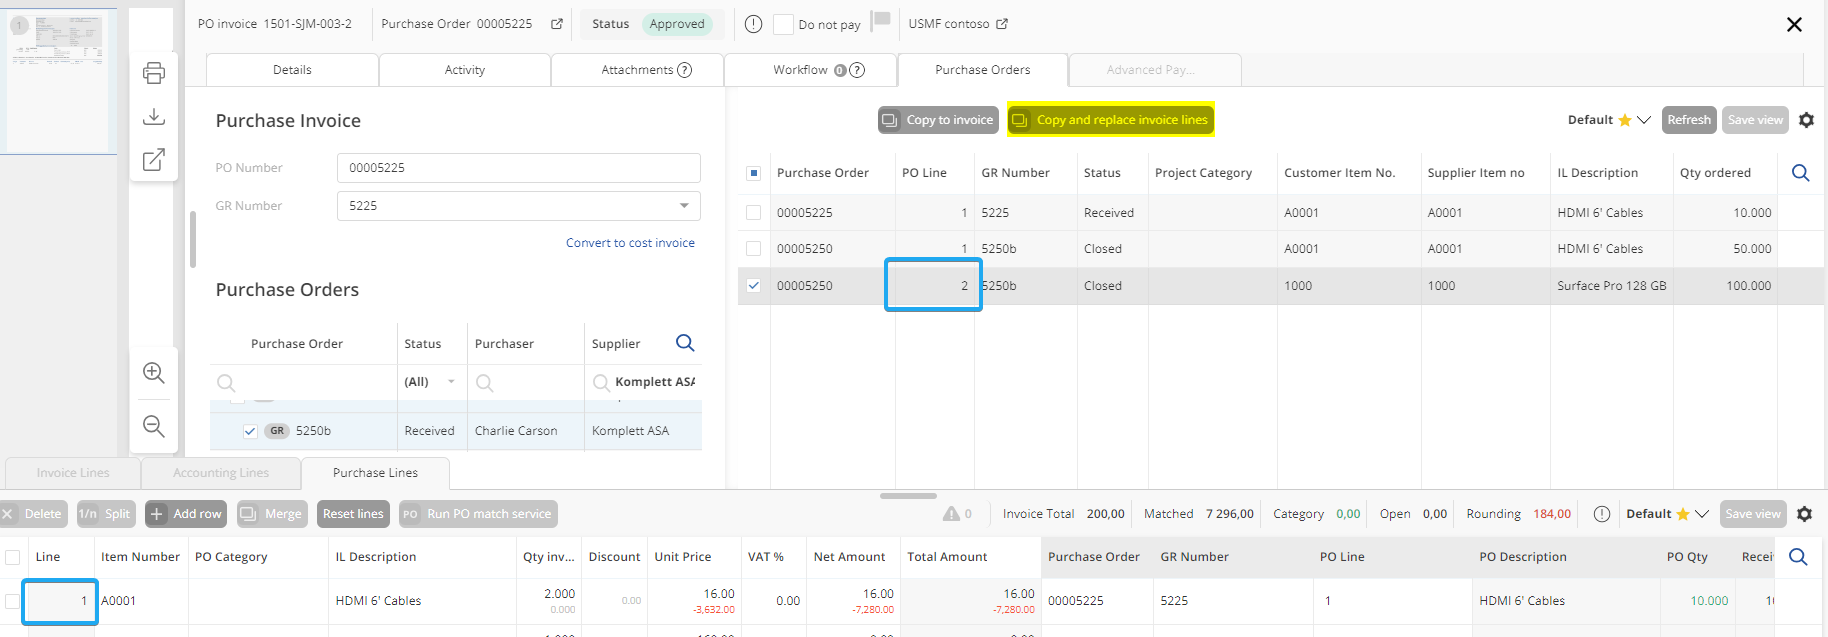Click the horizontal splitter handle above totals
1828x637 pixels.
908,495
